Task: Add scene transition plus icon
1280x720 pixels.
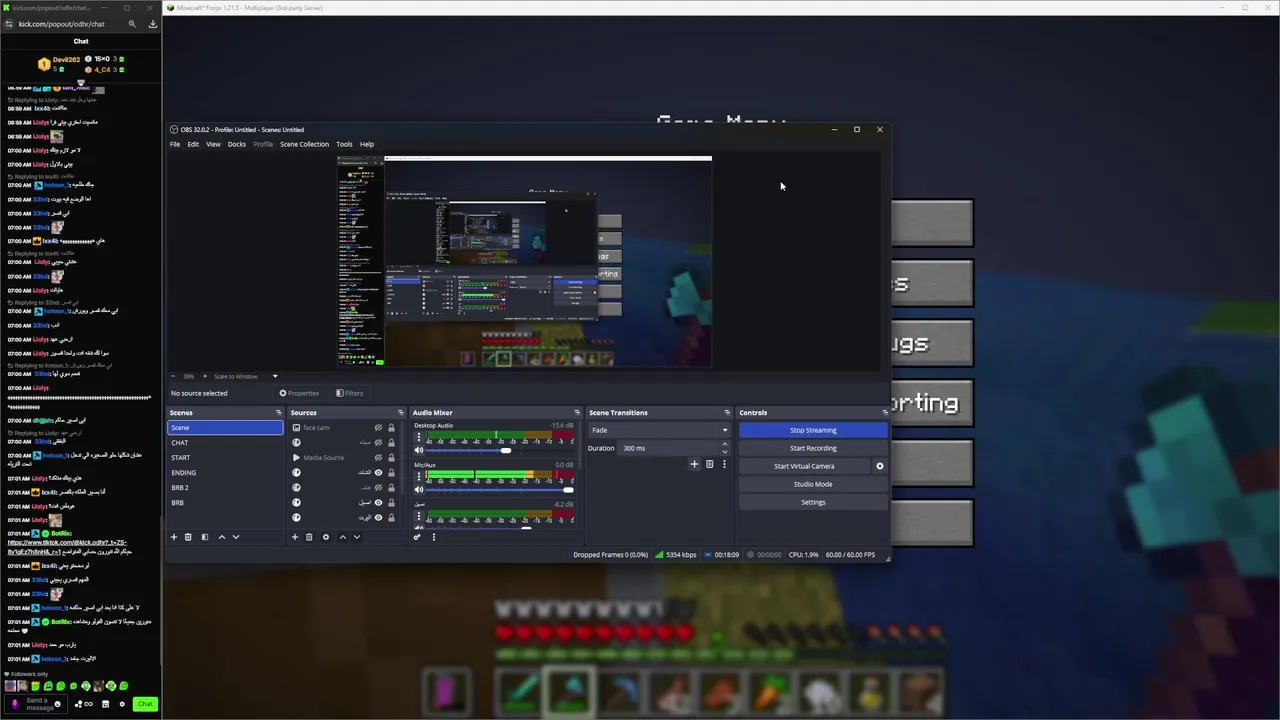Action: tap(694, 464)
